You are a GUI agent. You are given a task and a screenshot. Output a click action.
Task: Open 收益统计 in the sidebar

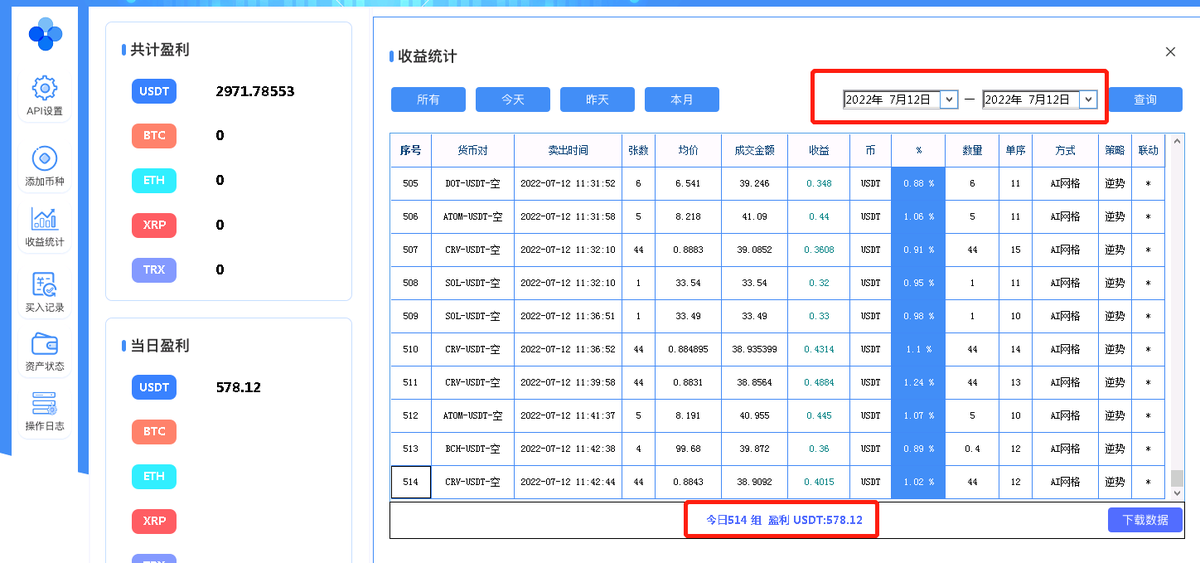44,227
